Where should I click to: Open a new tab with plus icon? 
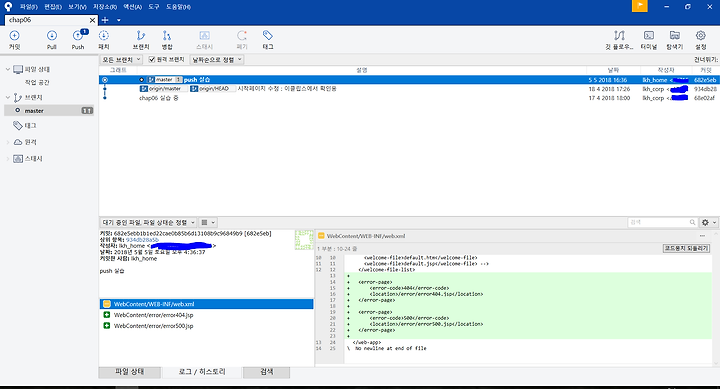[x=105, y=20]
